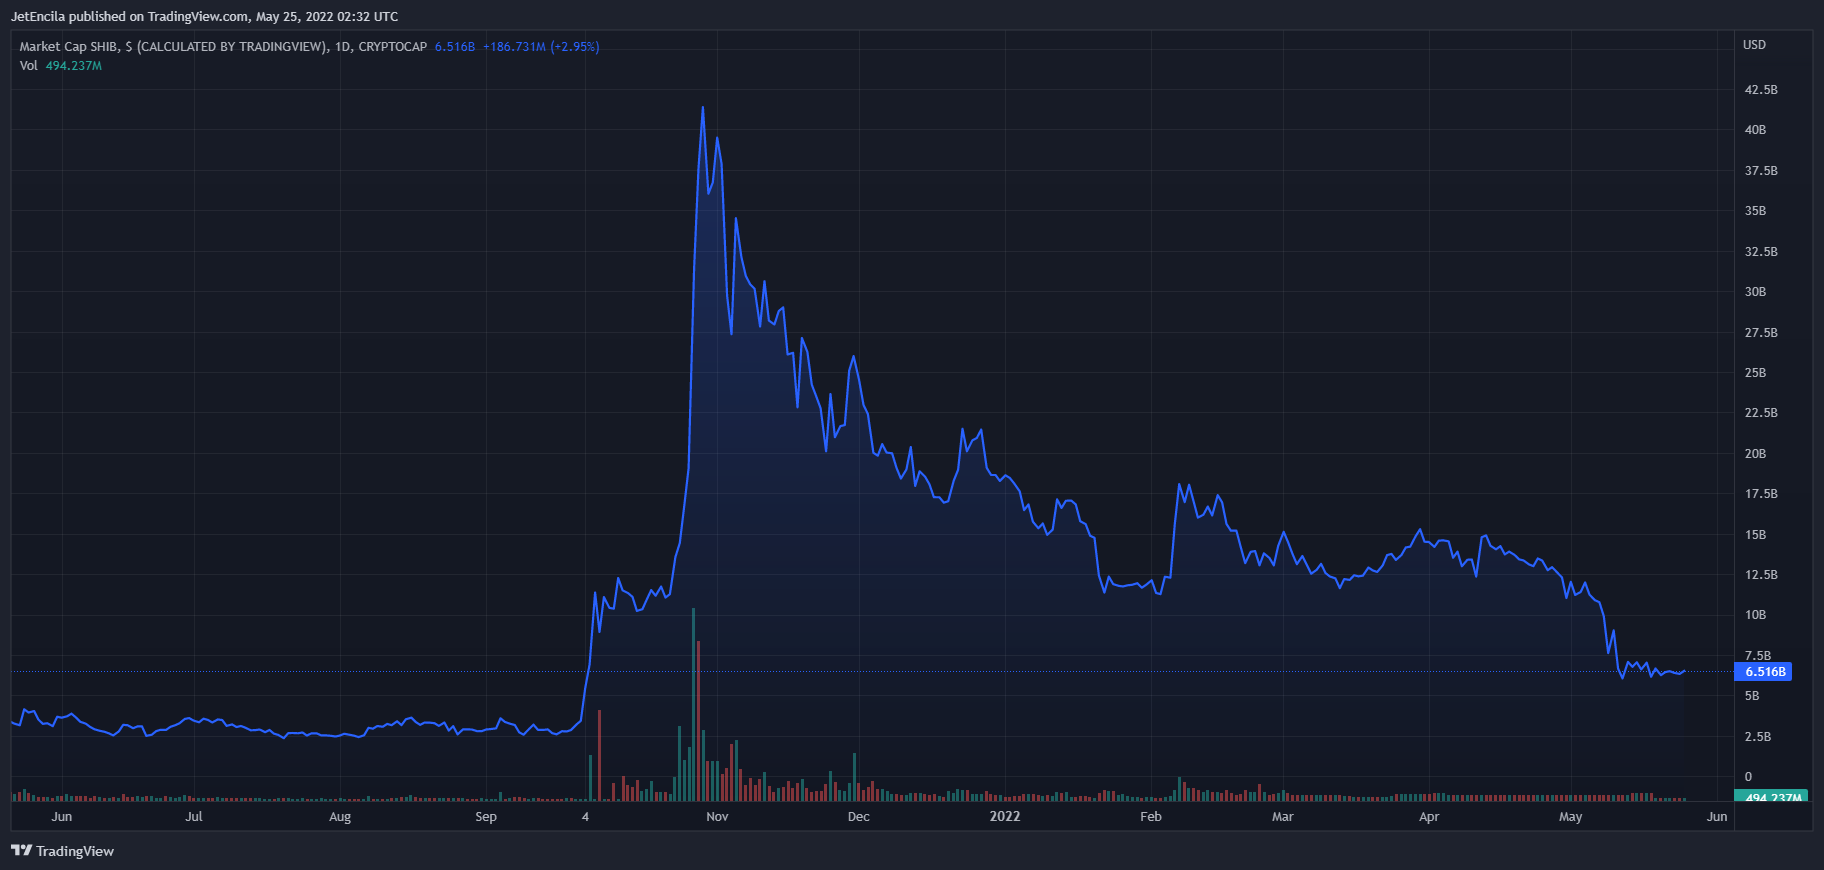Click the Aug label on time axis
The width and height of the screenshot is (1824, 870).
(x=340, y=817)
